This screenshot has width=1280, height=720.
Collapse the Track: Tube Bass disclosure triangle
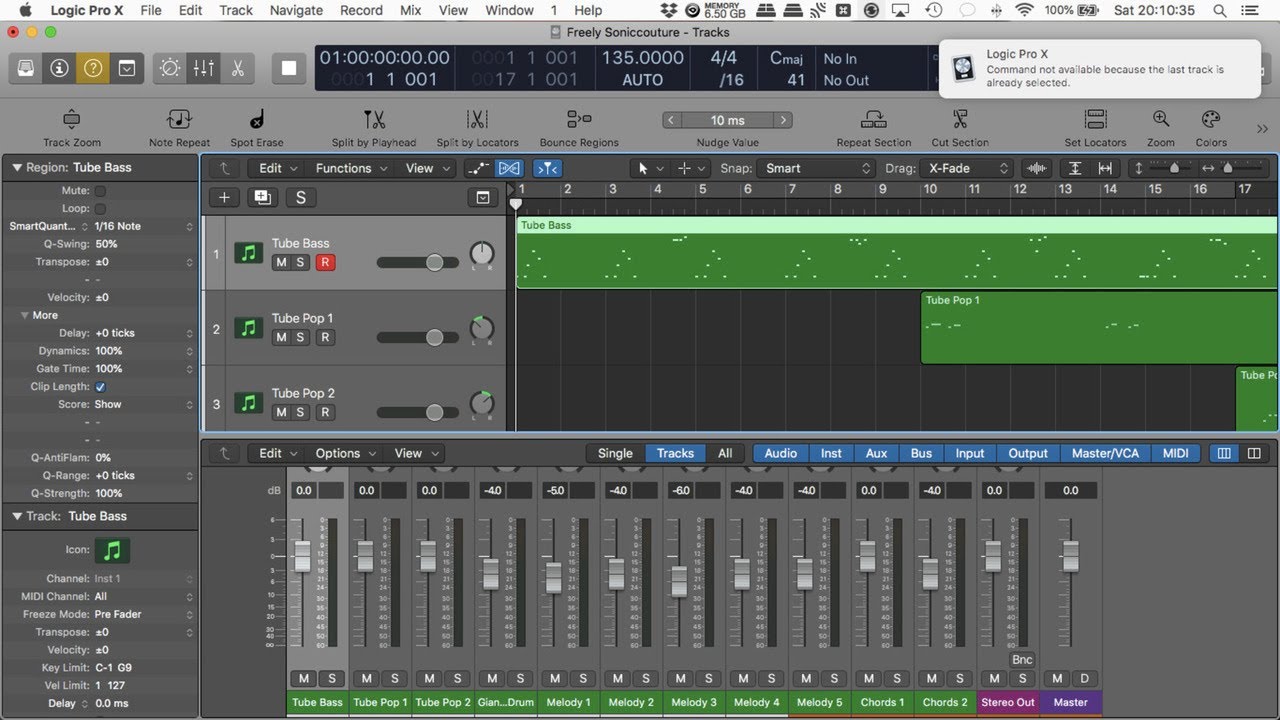tap(16, 516)
